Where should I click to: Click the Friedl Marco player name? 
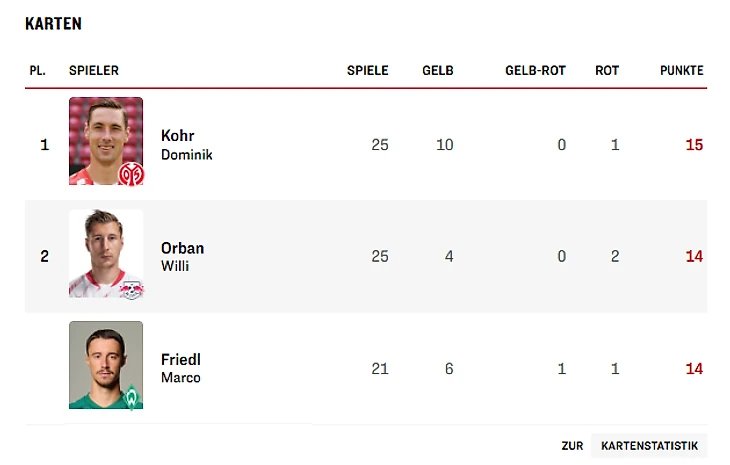[181, 368]
